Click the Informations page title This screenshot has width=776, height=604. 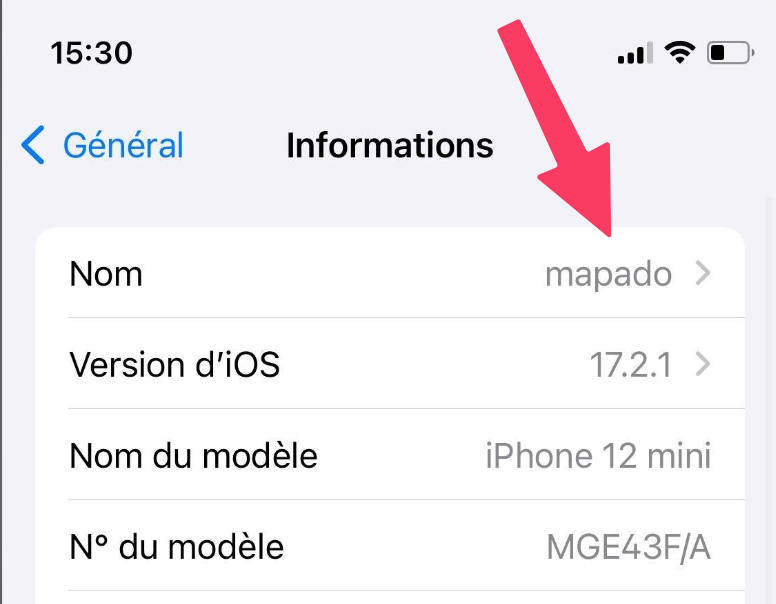390,145
